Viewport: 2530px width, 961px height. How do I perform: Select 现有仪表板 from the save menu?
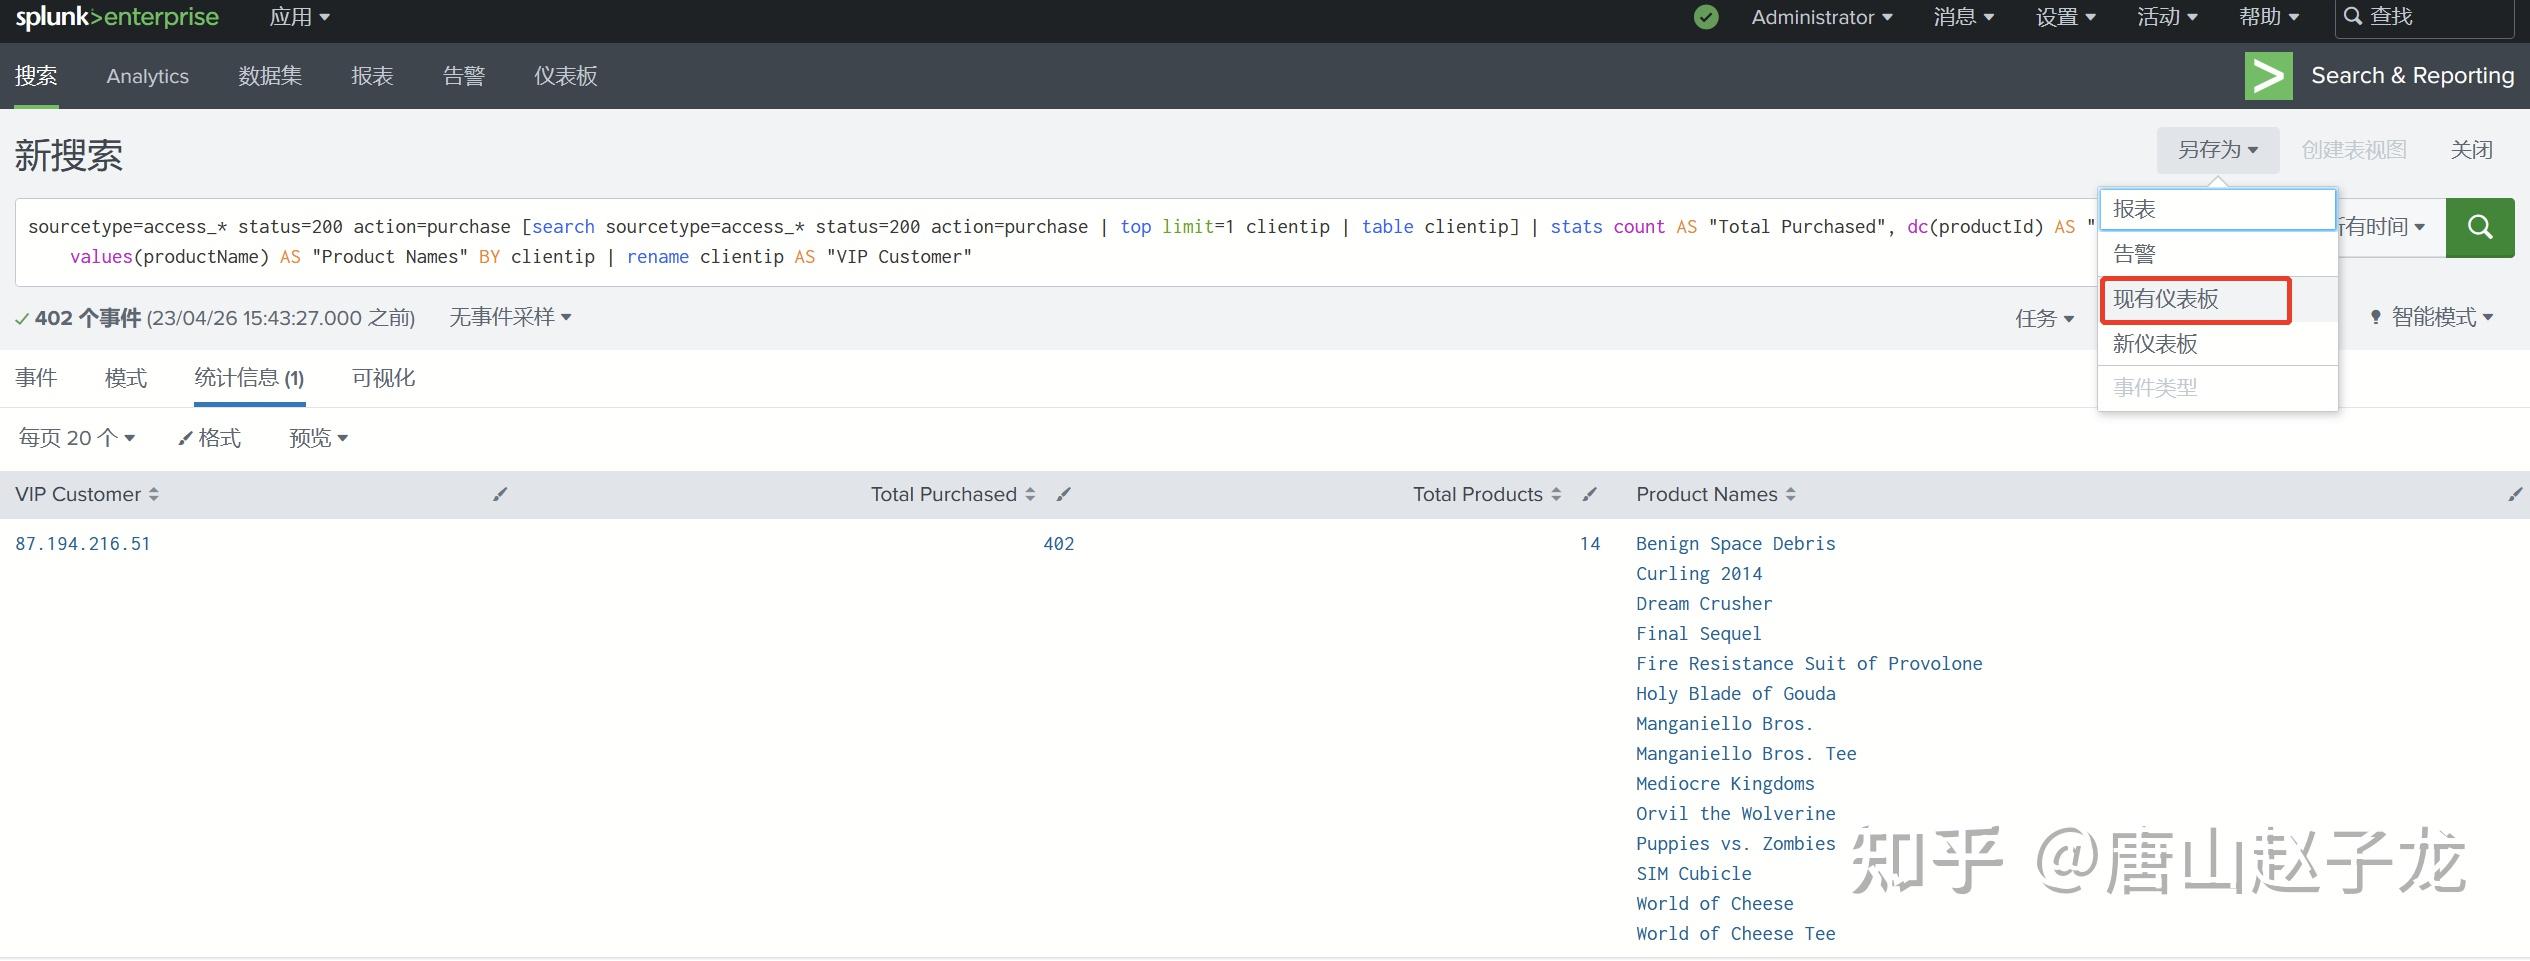[x=2165, y=299]
